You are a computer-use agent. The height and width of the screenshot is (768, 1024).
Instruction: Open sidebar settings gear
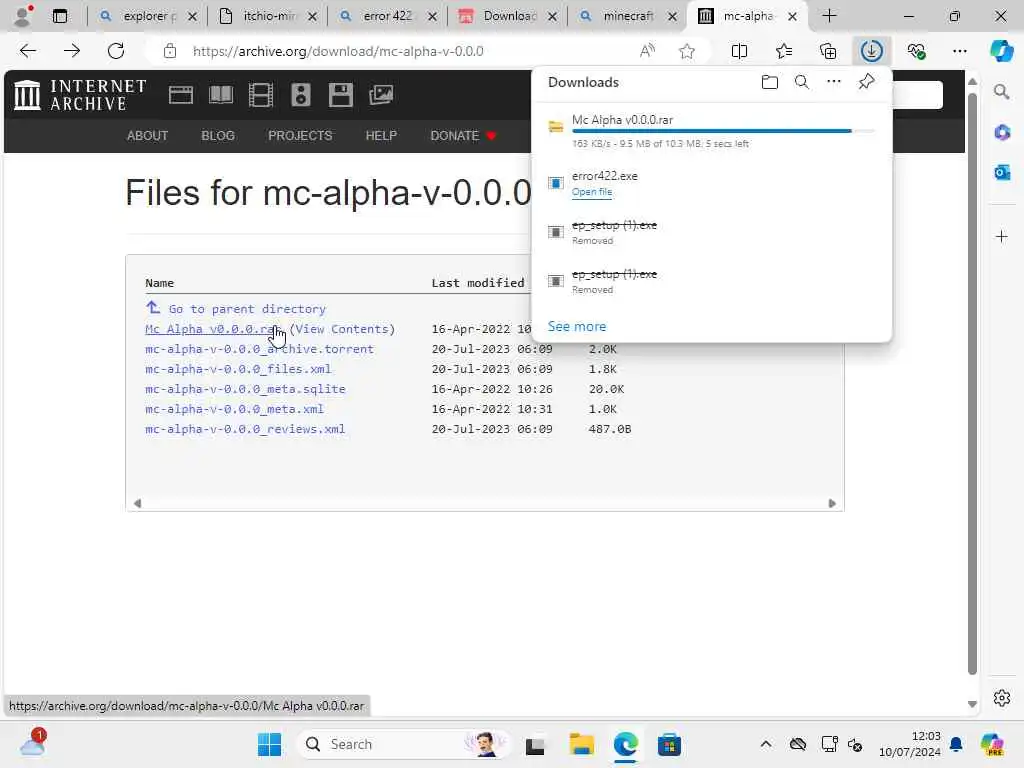click(1002, 698)
